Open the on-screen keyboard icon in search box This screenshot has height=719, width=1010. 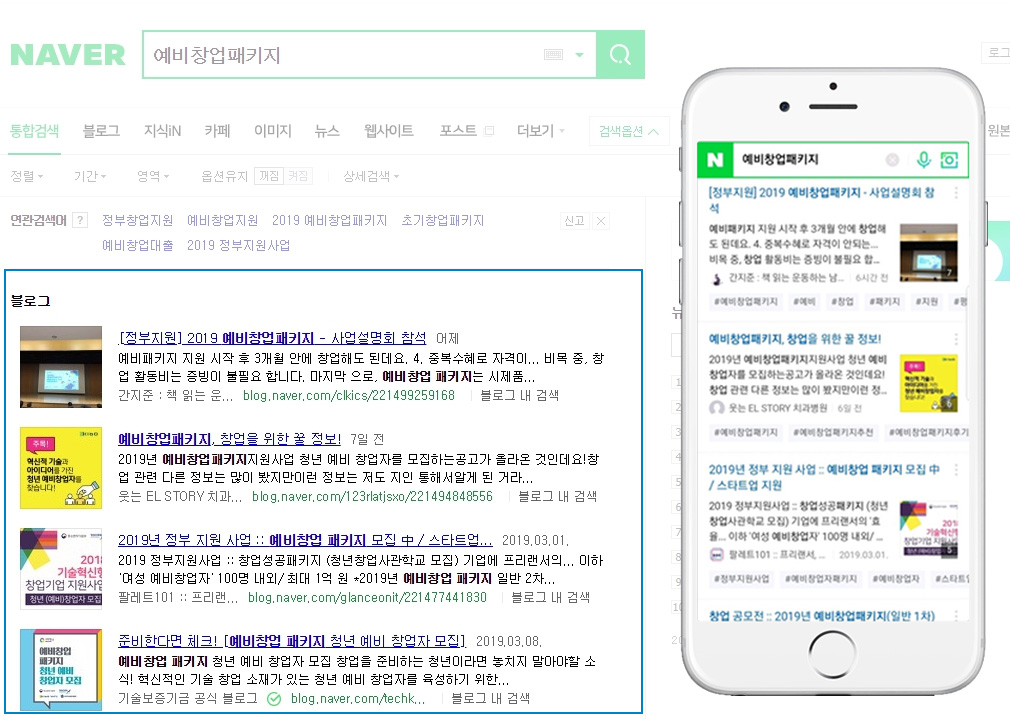tap(553, 55)
